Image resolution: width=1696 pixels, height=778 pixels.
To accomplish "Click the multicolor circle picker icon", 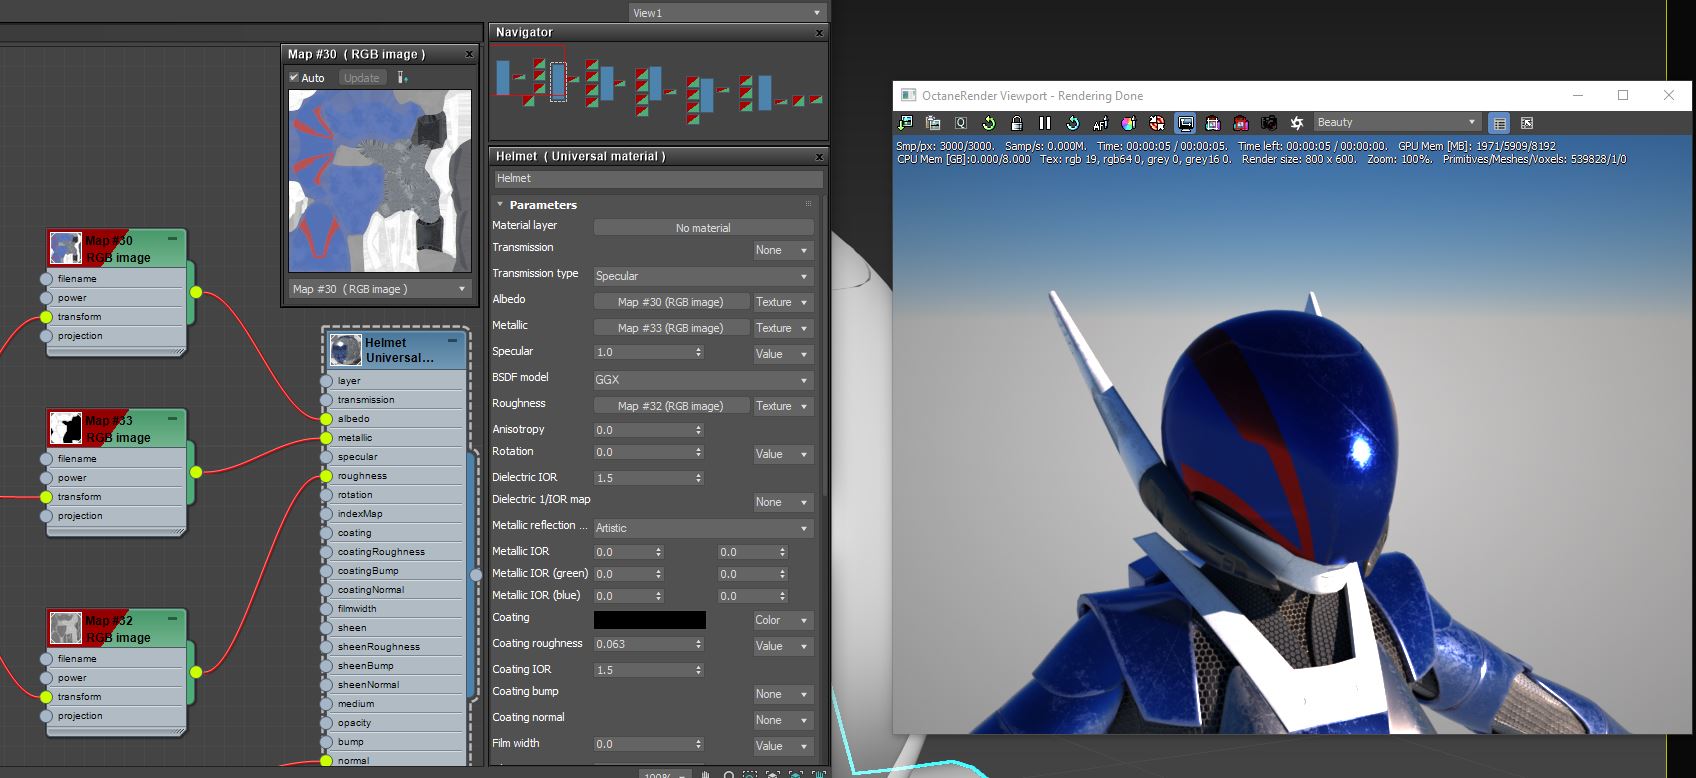I will (x=1129, y=123).
